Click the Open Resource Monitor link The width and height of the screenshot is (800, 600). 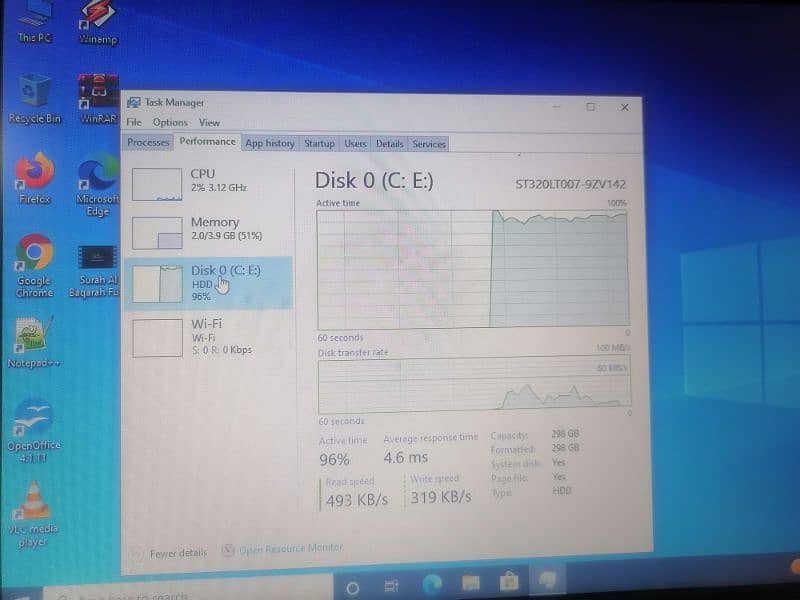tap(290, 548)
